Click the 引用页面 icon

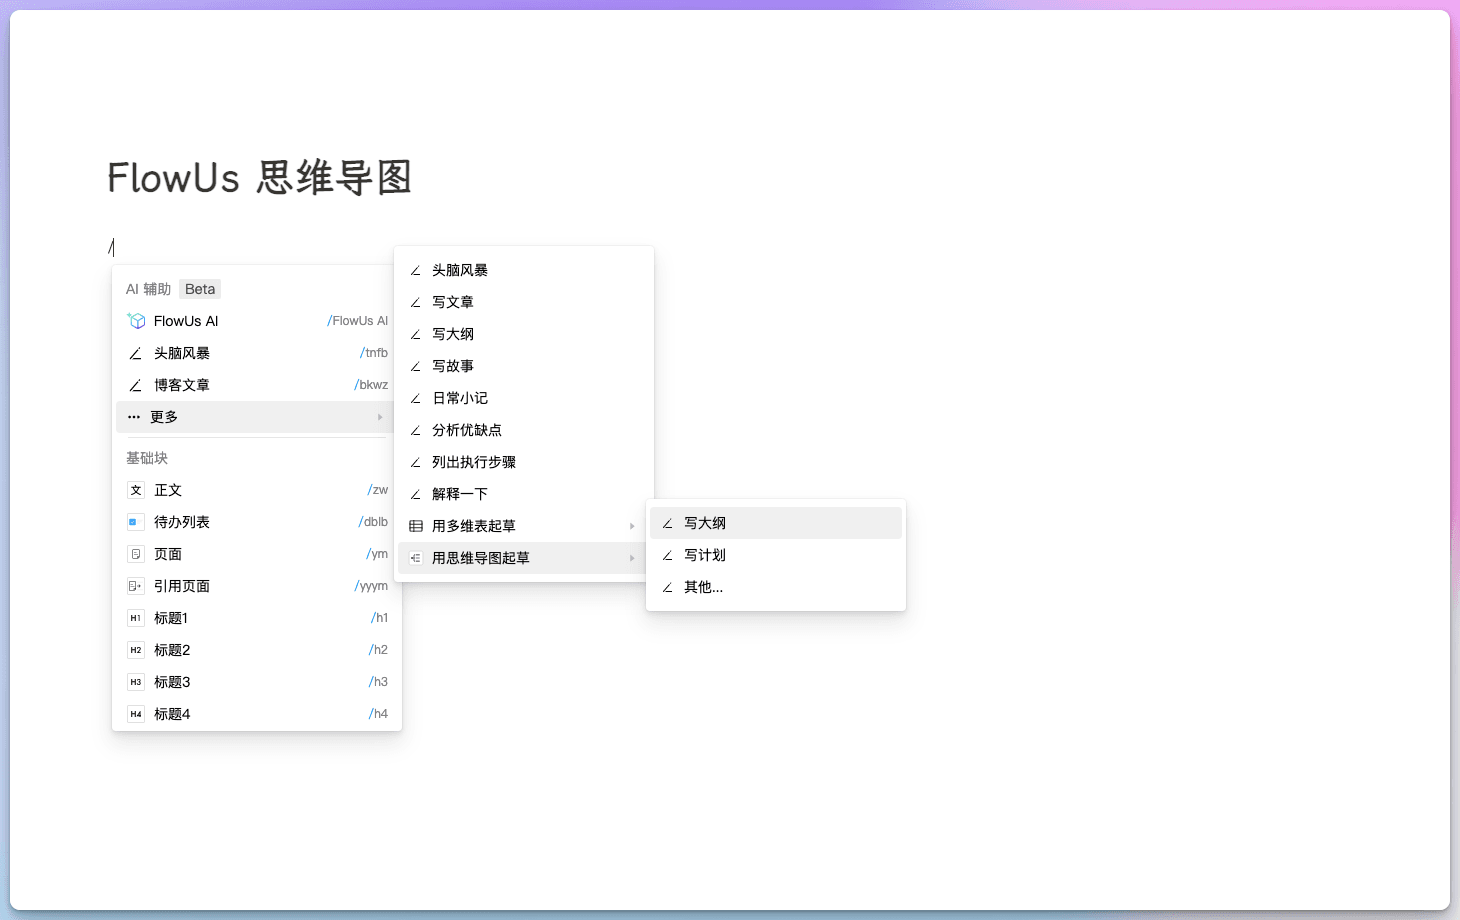pyautogui.click(x=136, y=586)
